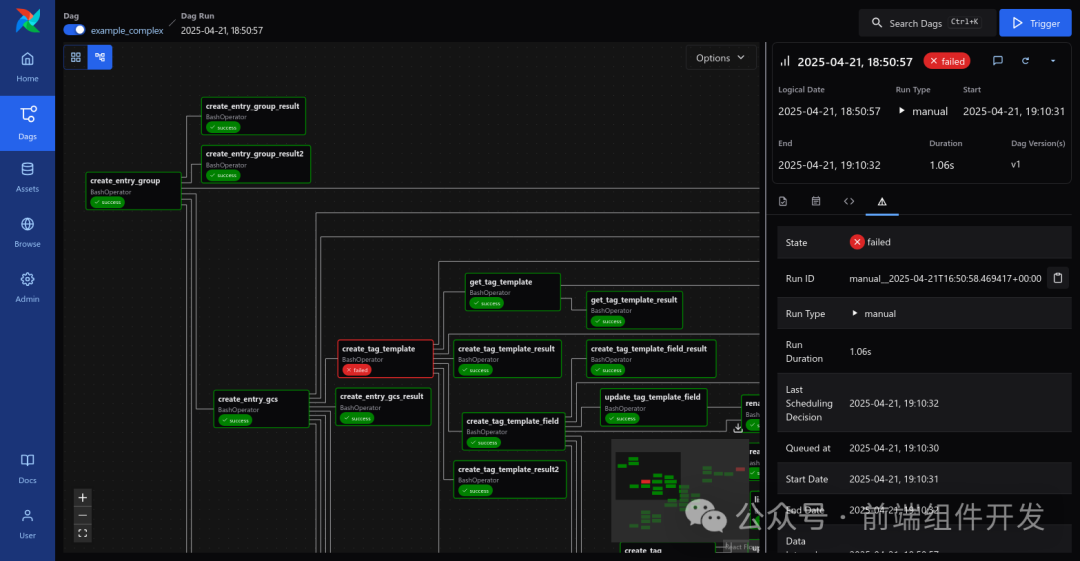Toggle the example_complex dag pause switch
1080x561 pixels.
point(74,30)
